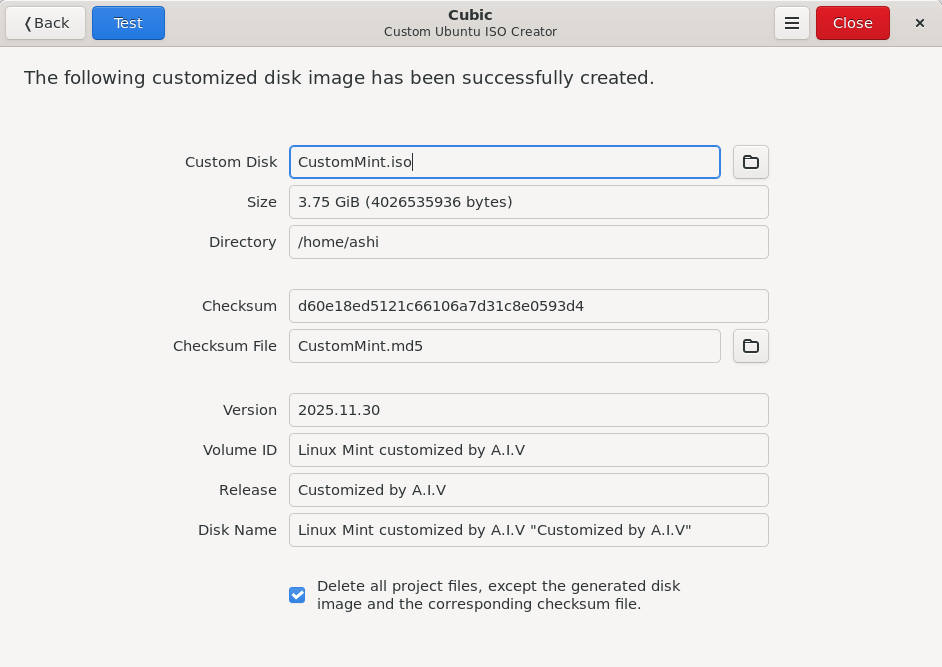Open folder browser next to Custom Disk field
The width and height of the screenshot is (942, 667).
[x=750, y=162]
